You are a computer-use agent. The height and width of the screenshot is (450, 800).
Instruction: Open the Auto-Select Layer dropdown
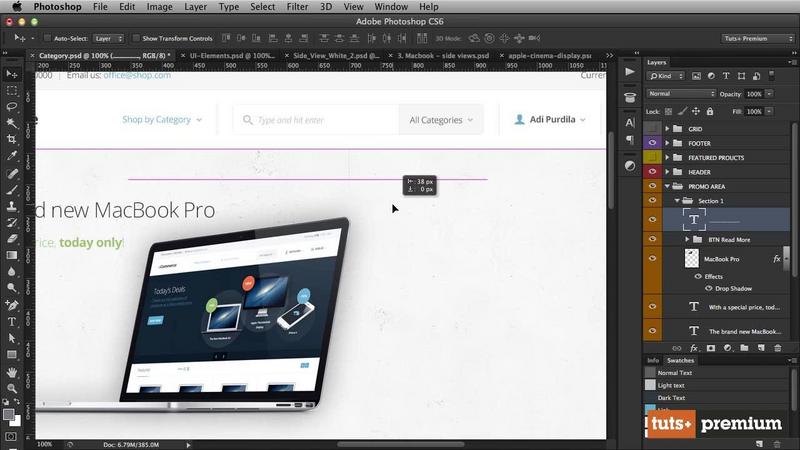[109, 38]
